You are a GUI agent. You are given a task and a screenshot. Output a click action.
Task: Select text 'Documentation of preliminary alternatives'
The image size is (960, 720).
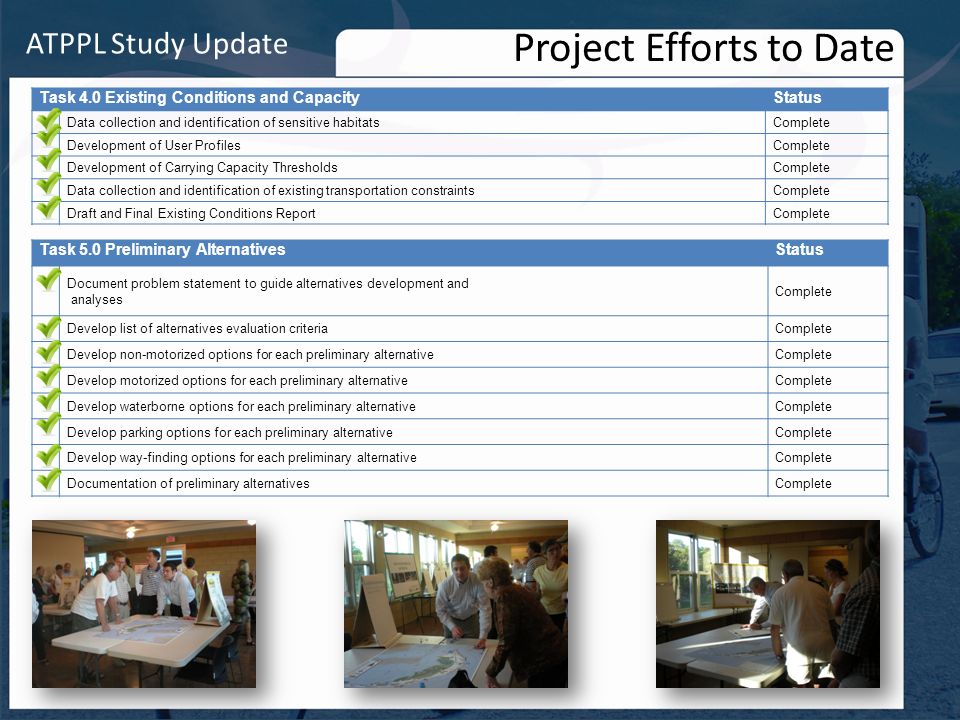pyautogui.click(x=188, y=484)
